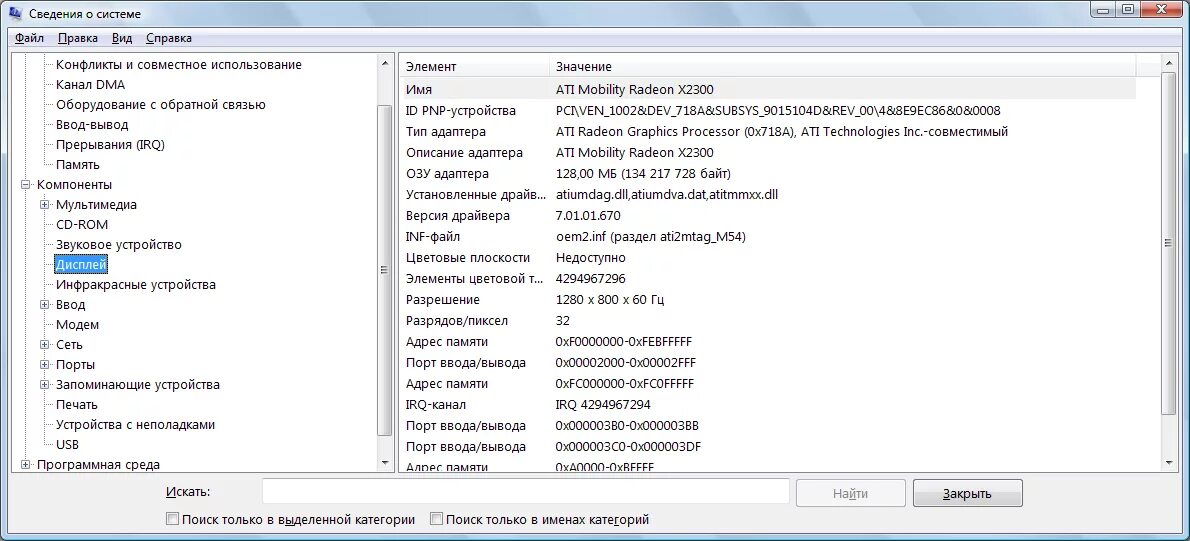This screenshot has height=541, width=1190.
Task: Select 'Конфликты и совместное использование' tree item
Action: point(178,64)
